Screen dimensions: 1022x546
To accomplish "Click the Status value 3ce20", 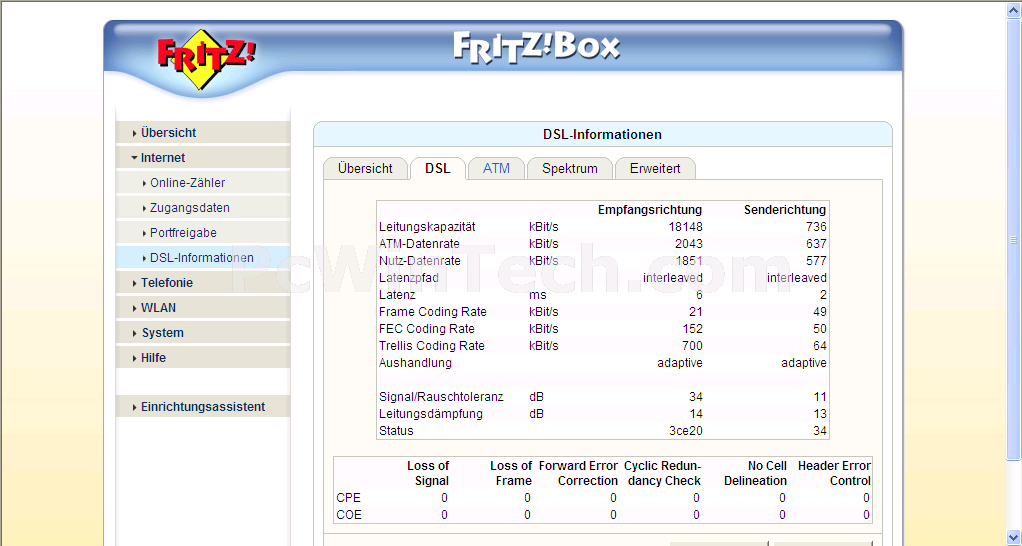I will point(686,431).
